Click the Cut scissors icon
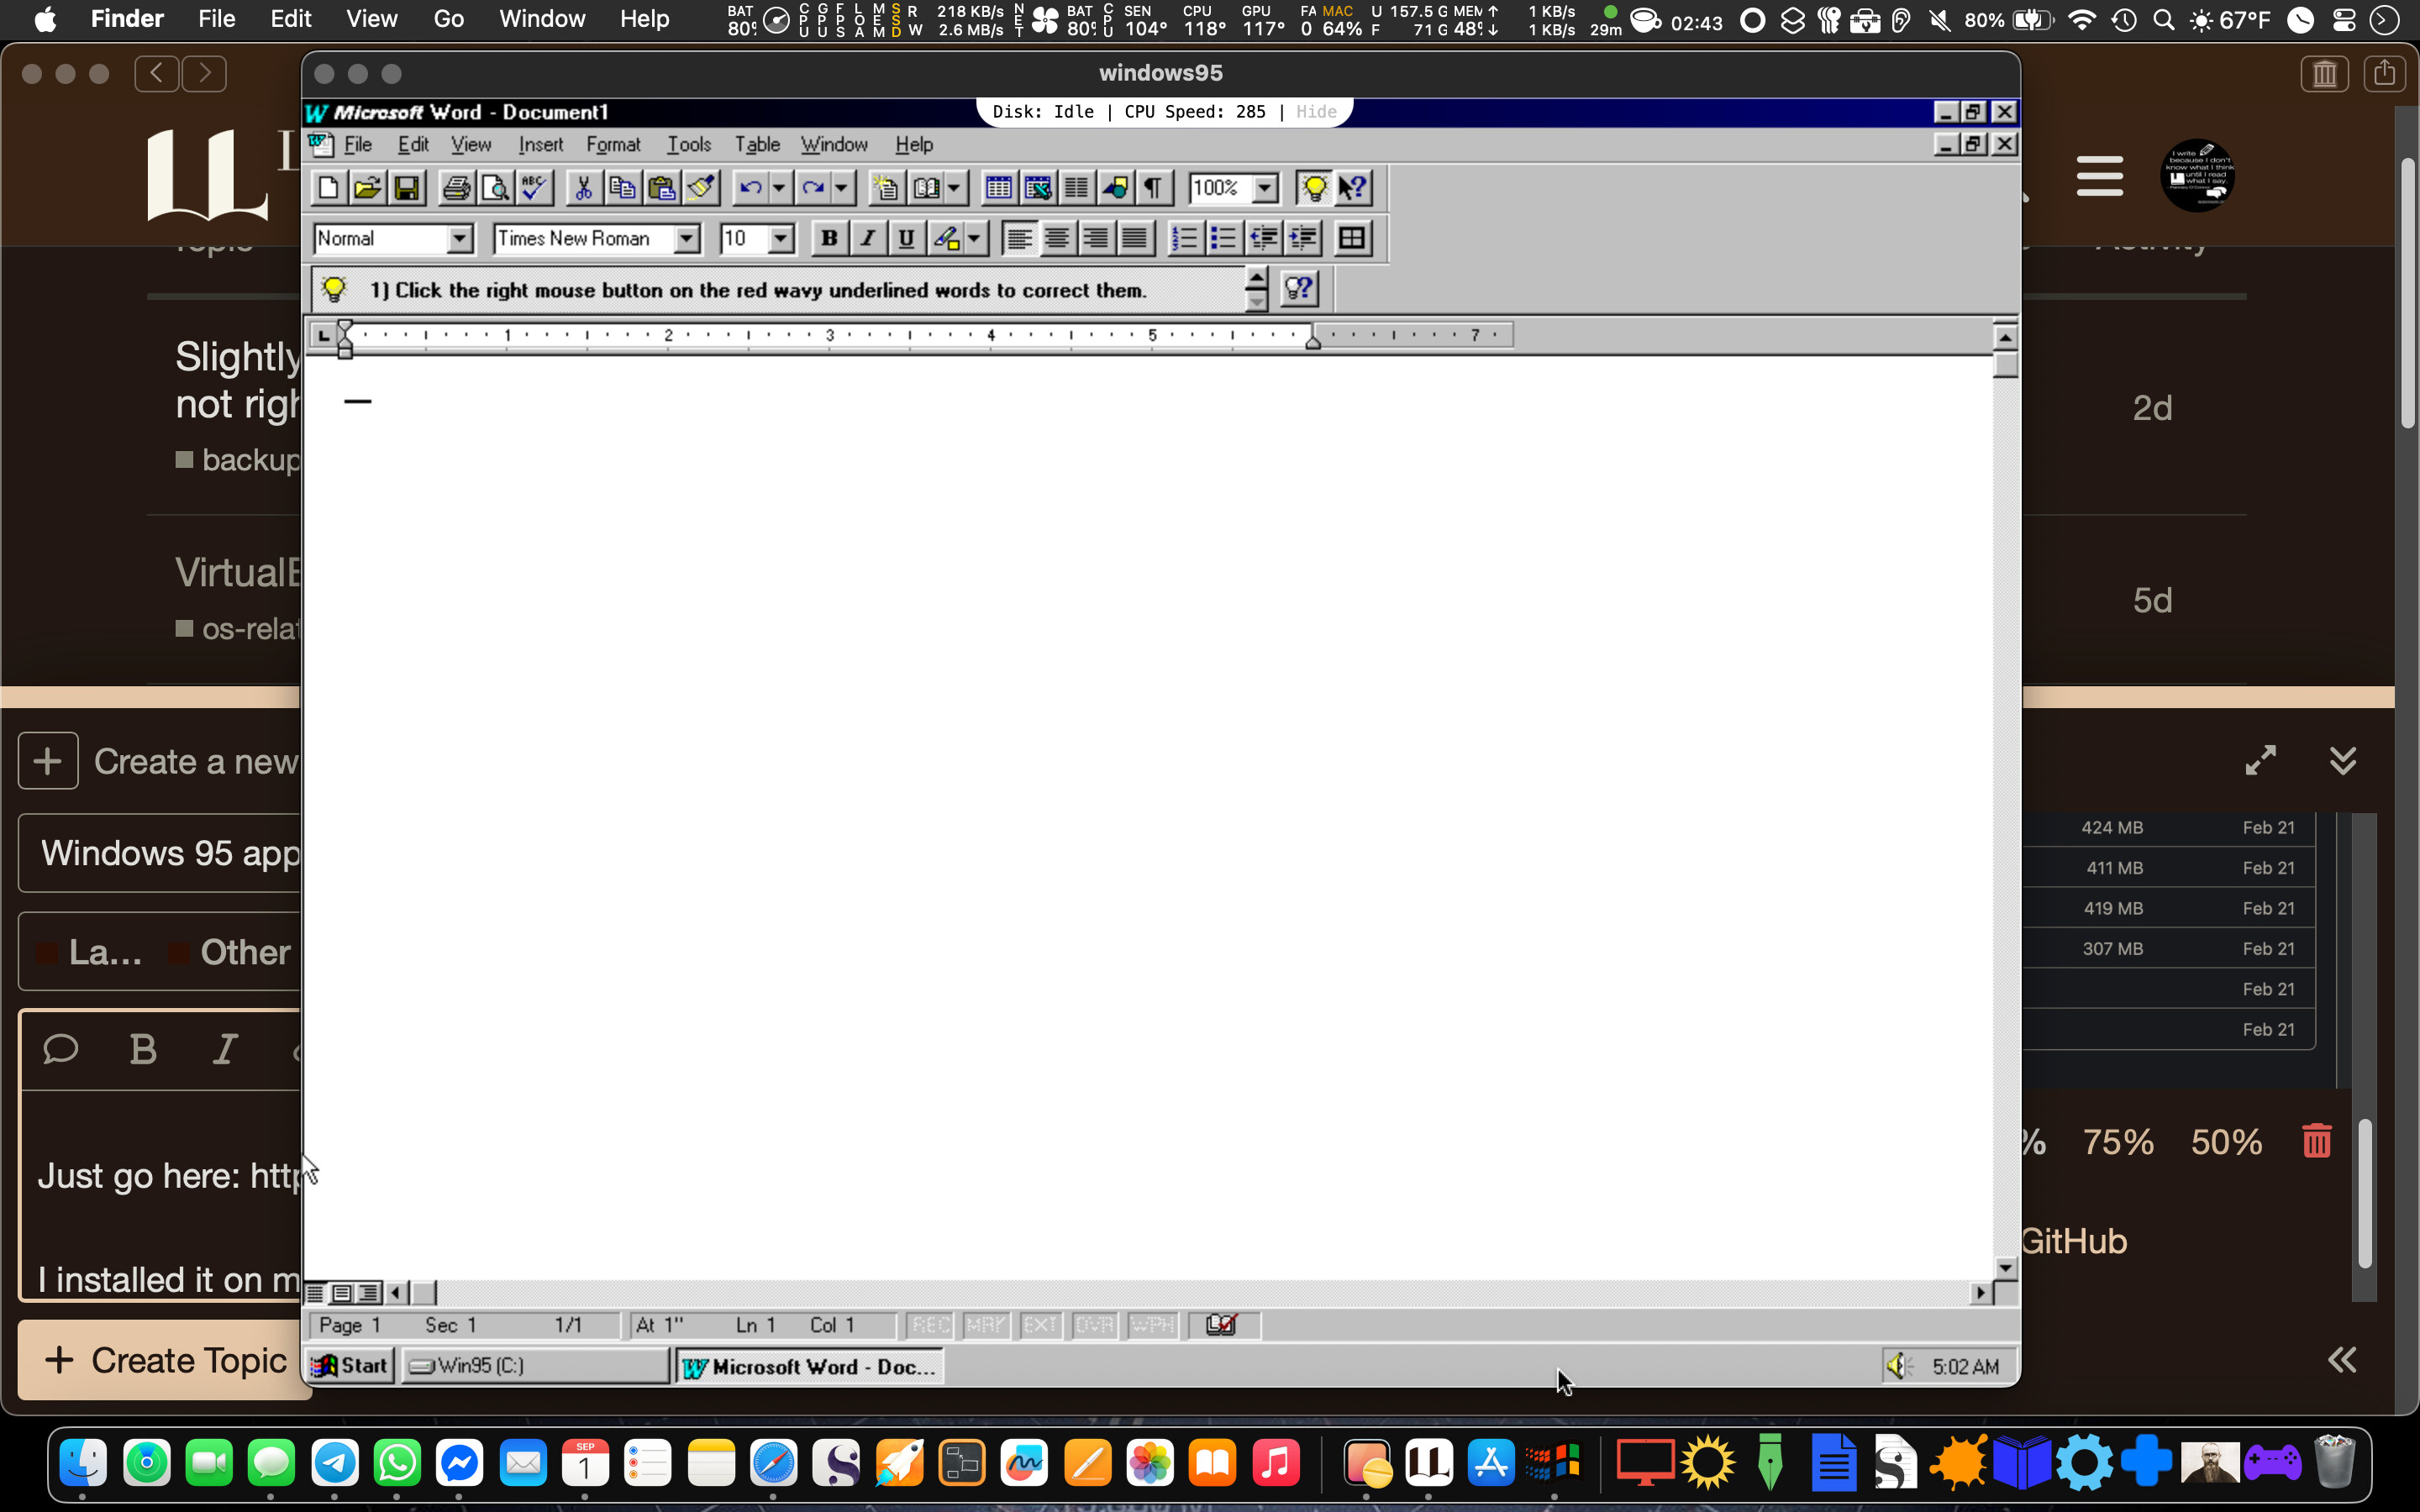This screenshot has height=1512, width=2420. (x=583, y=188)
